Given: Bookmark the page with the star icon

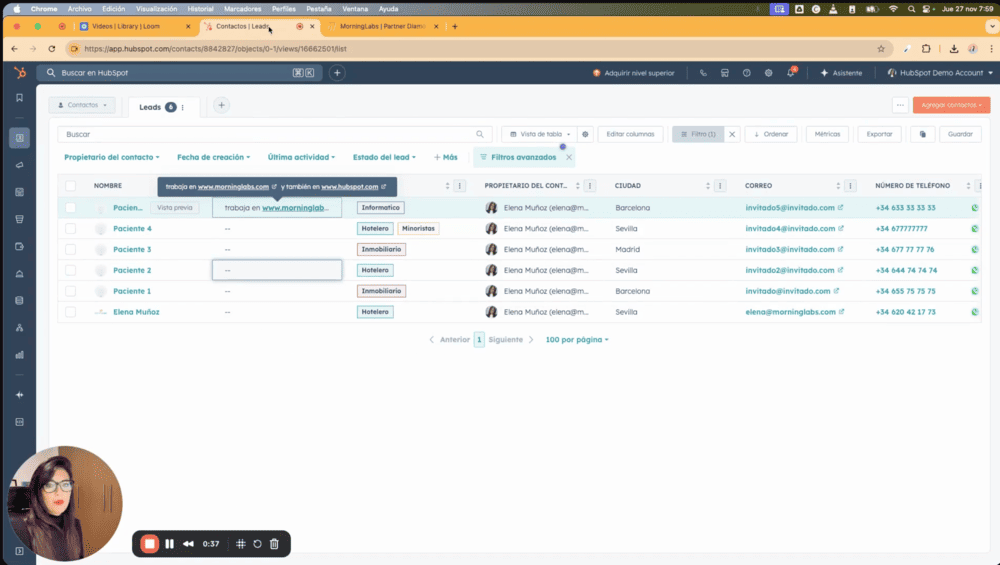Looking at the screenshot, I should (881, 48).
